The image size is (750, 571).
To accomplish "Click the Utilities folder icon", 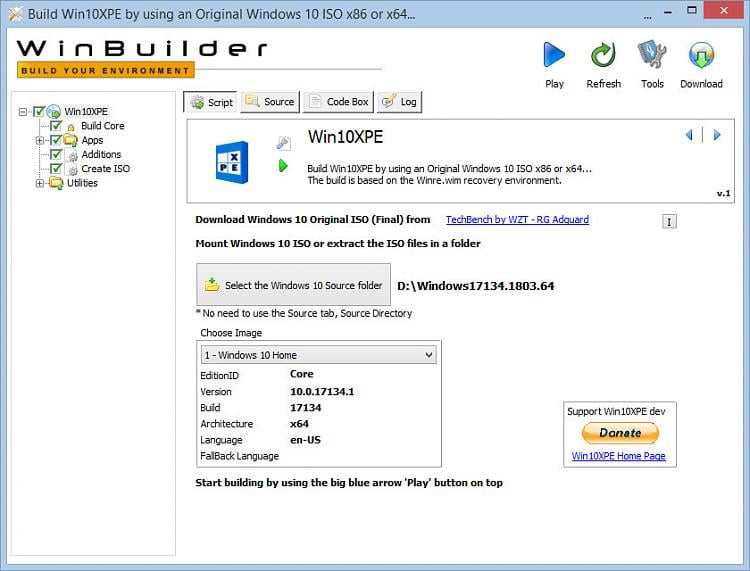I will coord(56,183).
